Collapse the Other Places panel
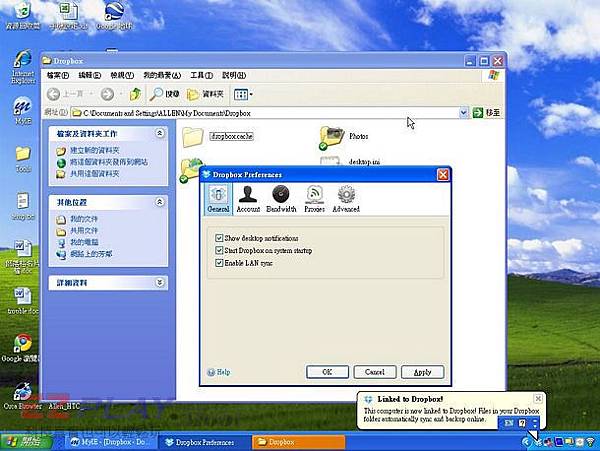The height and width of the screenshot is (451, 600). (x=160, y=202)
